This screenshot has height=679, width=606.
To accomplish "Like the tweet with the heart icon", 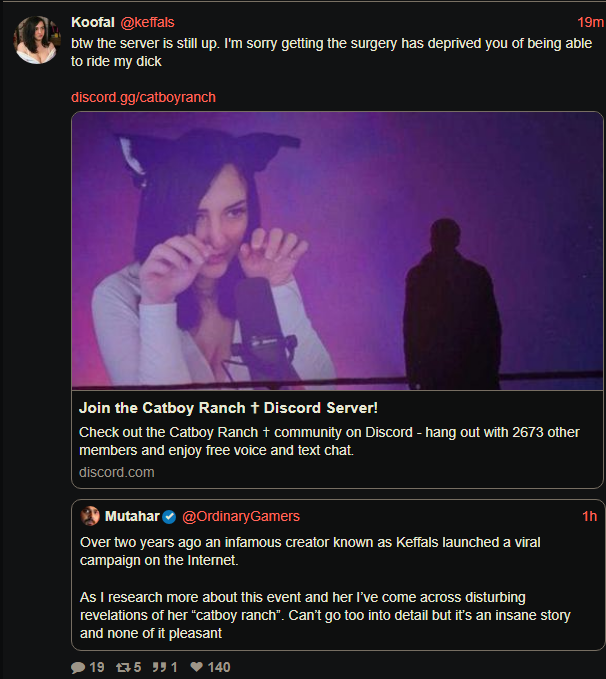I will click(x=197, y=667).
